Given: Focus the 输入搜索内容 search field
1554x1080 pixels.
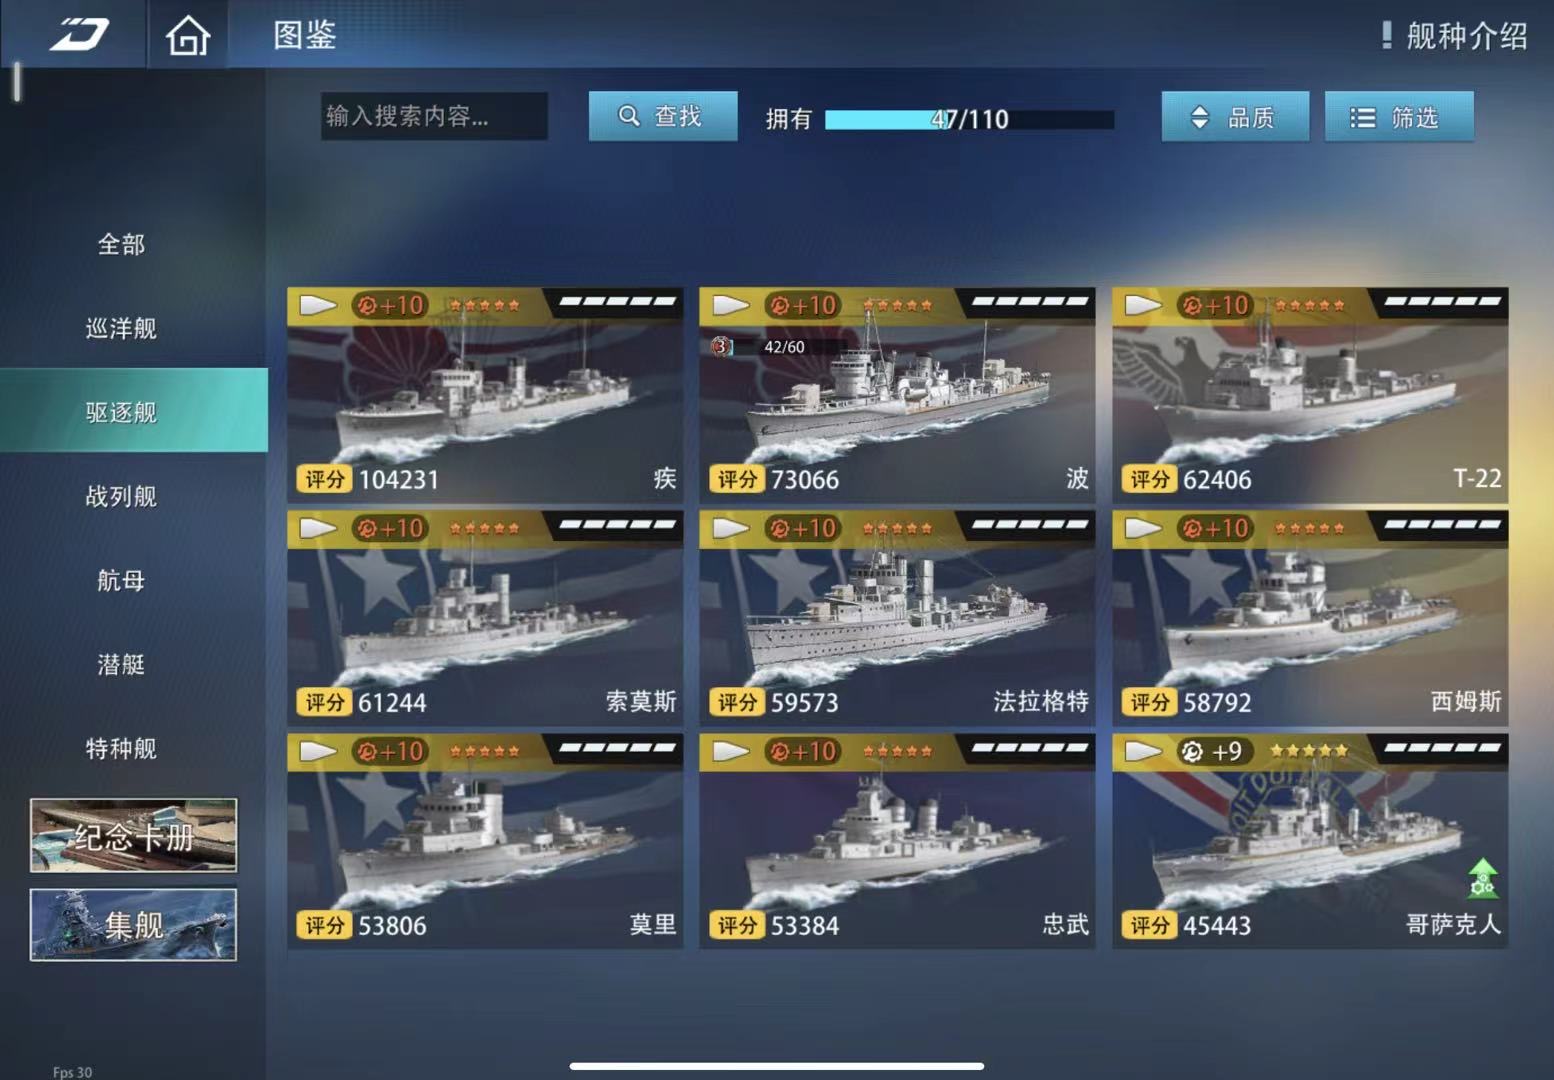Looking at the screenshot, I should pyautogui.click(x=434, y=116).
